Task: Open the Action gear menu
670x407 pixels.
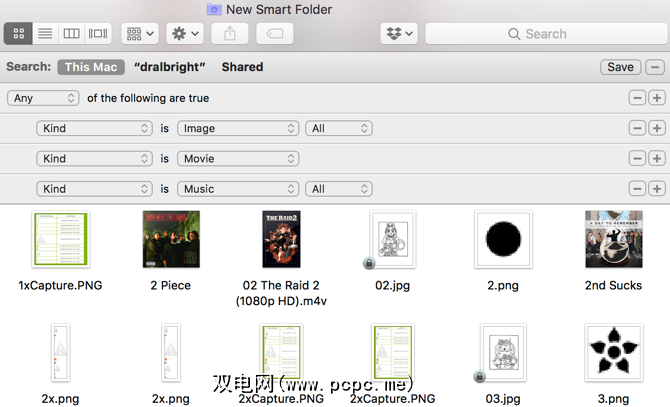Action: [185, 34]
